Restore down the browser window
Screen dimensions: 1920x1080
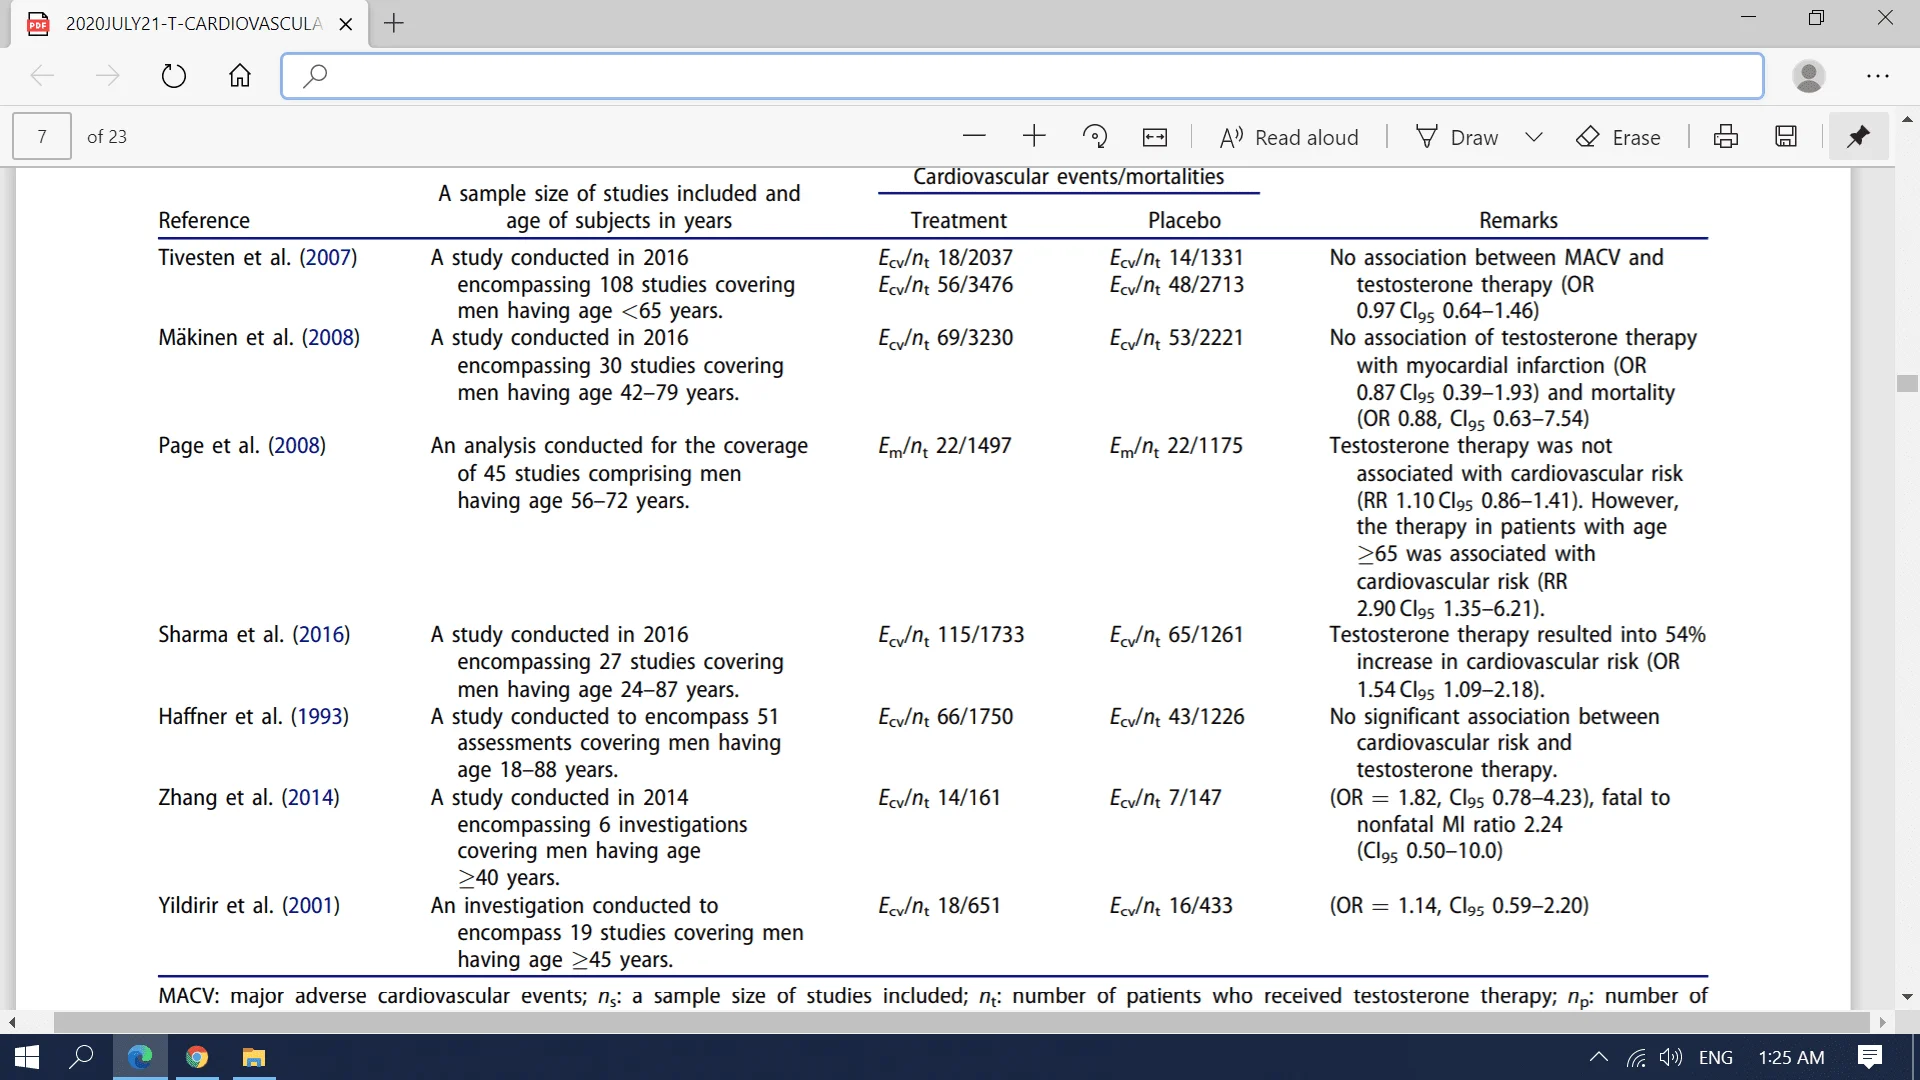tap(1817, 18)
